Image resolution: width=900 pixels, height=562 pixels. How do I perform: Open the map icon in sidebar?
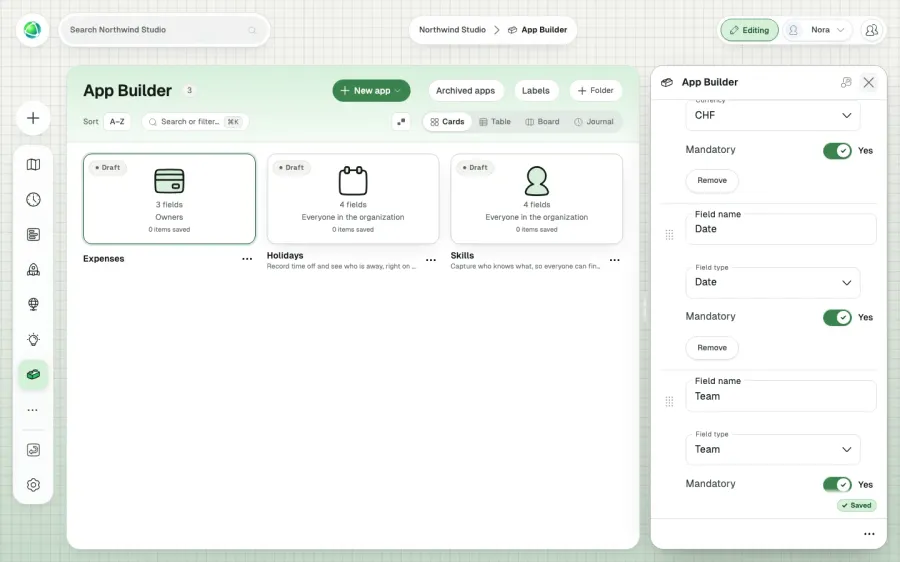click(x=33, y=165)
